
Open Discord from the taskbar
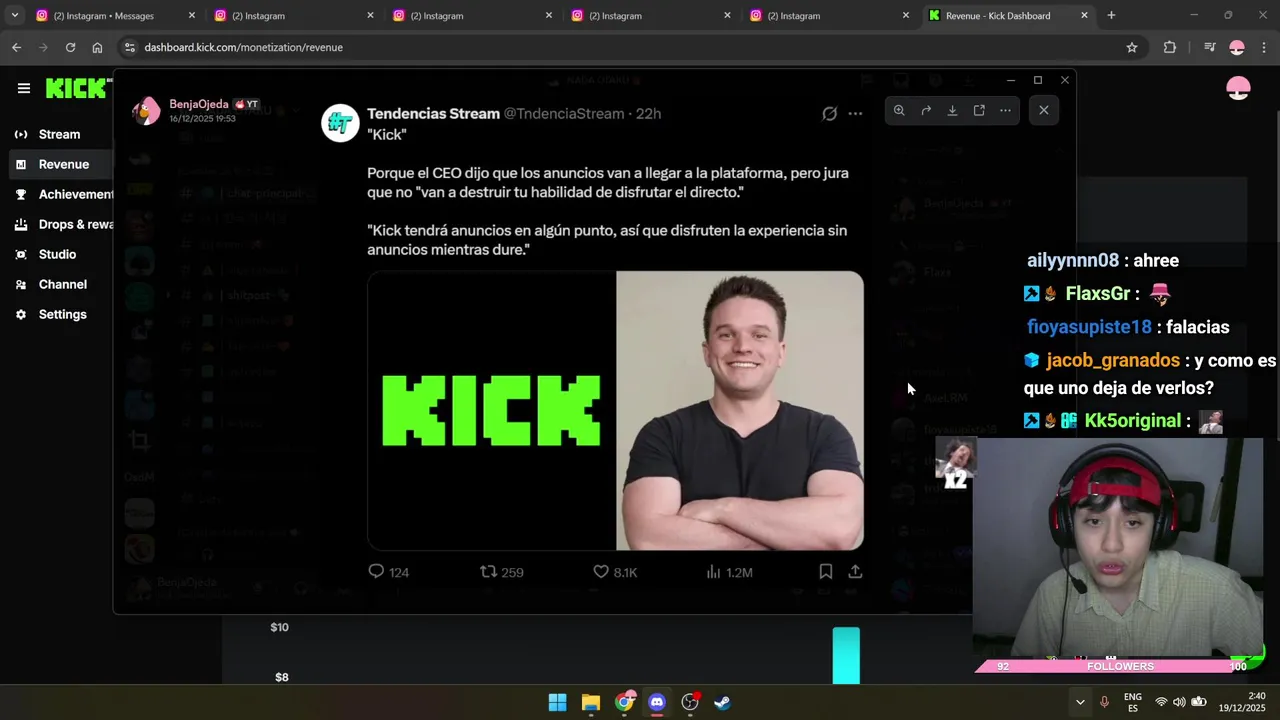[657, 702]
